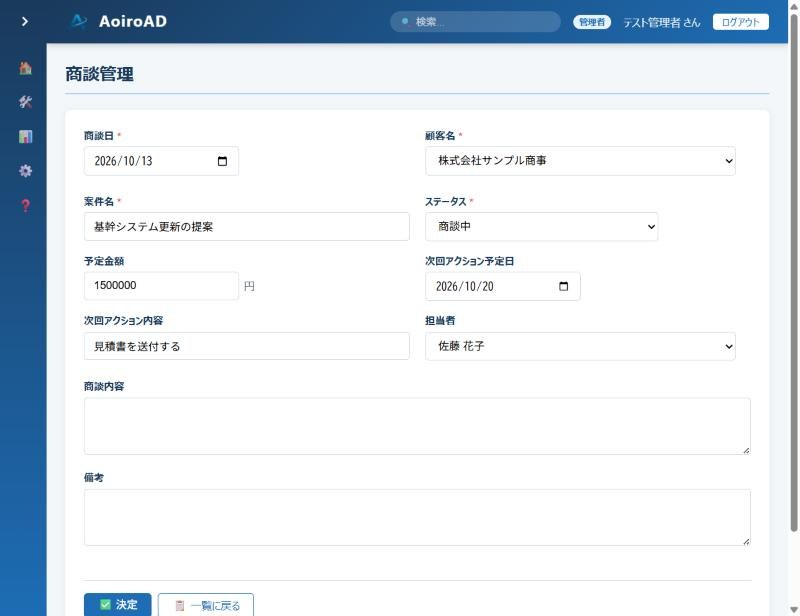
Task: Open the bar chart icon in the sidebar
Action: pyautogui.click(x=25, y=136)
